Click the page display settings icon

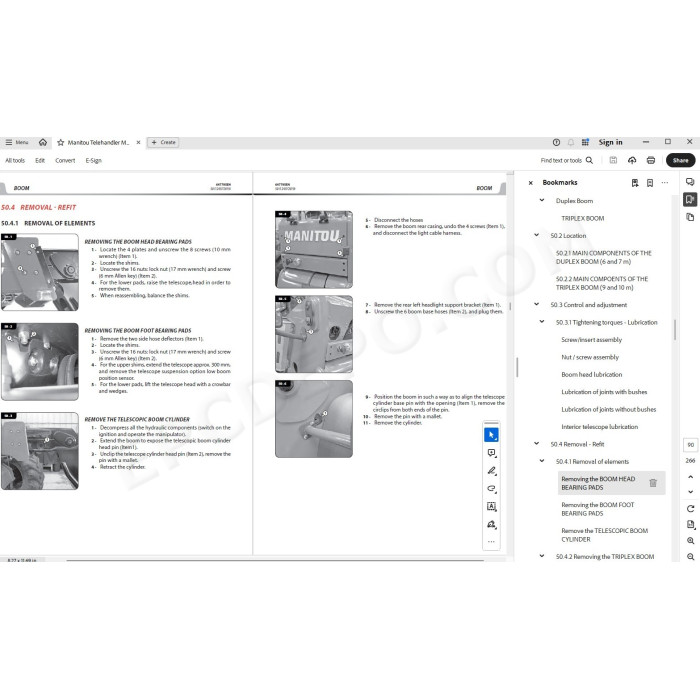click(691, 525)
